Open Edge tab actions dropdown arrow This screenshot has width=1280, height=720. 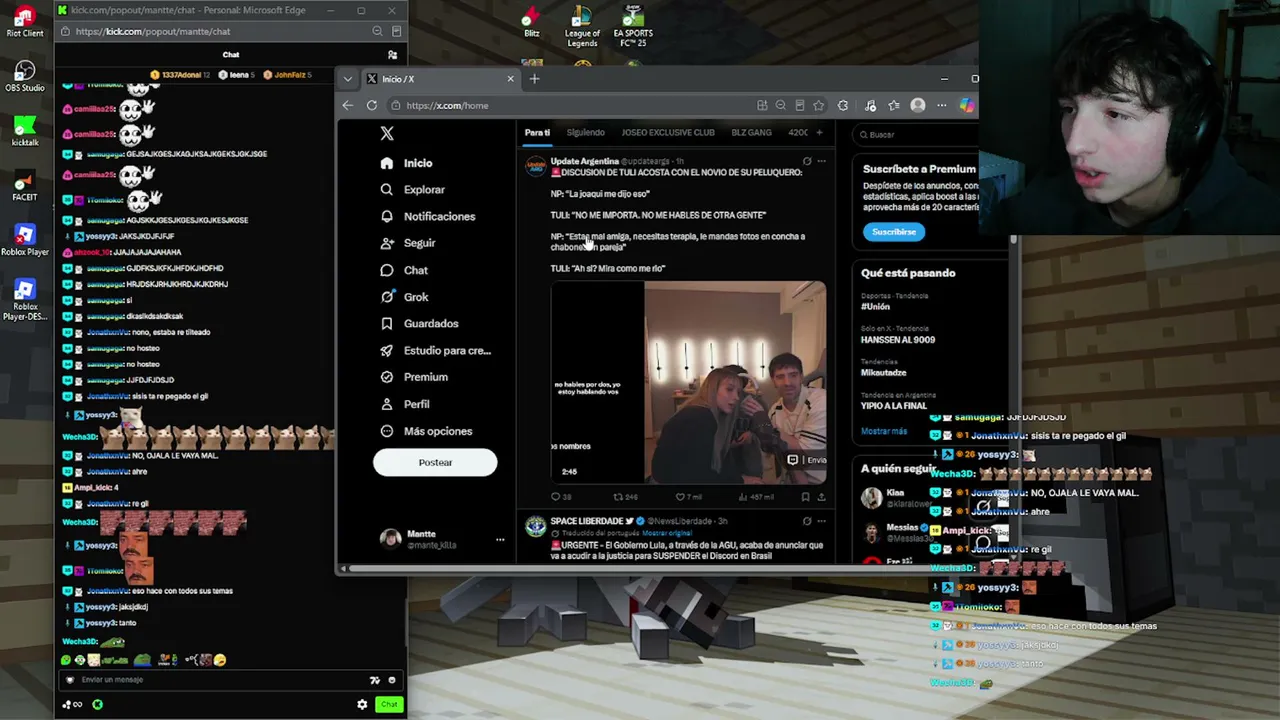347,79
